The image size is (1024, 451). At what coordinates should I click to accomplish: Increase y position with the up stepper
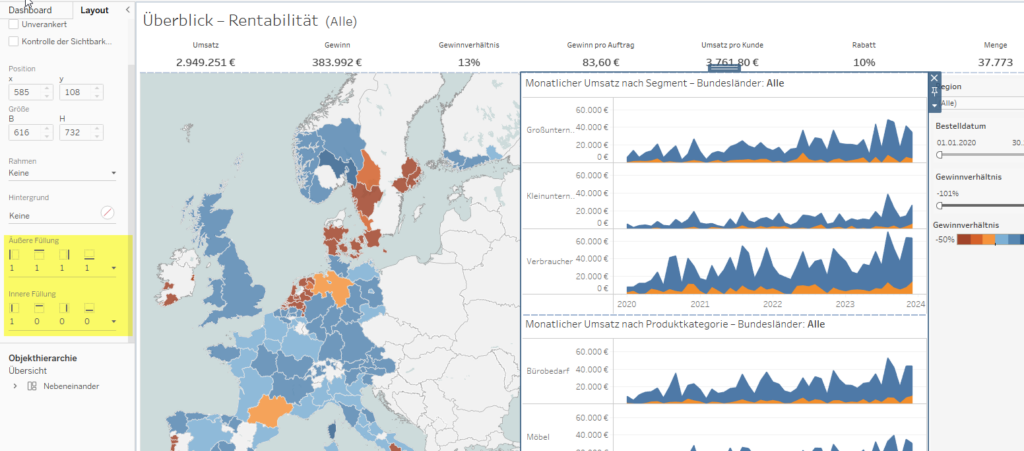tap(97, 88)
